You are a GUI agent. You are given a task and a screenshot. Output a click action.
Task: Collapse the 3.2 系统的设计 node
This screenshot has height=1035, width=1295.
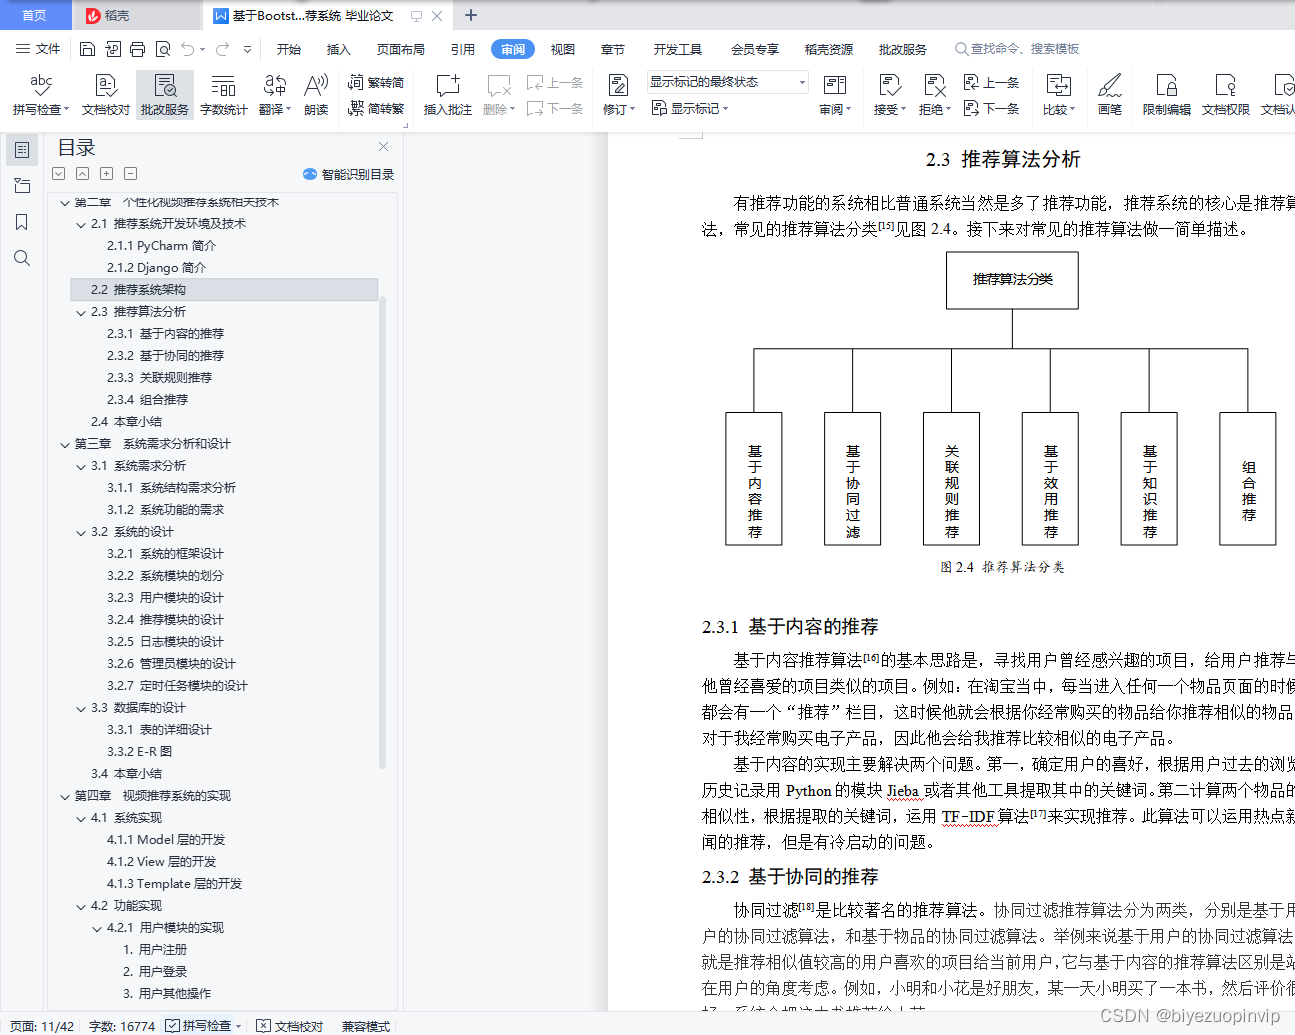[82, 532]
